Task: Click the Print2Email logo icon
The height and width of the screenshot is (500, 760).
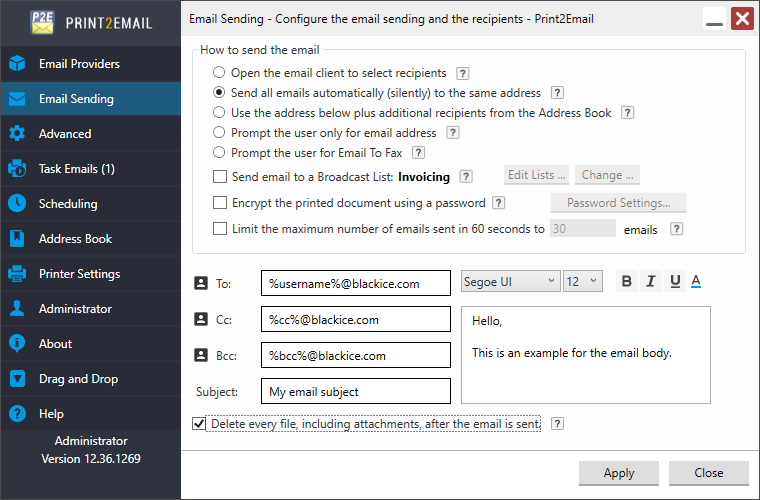Action: (42, 22)
